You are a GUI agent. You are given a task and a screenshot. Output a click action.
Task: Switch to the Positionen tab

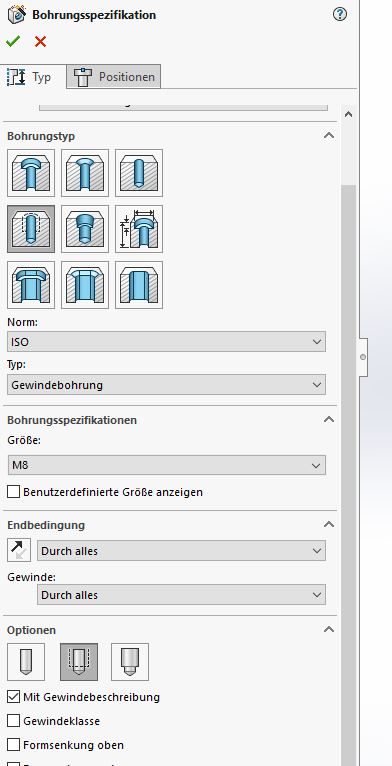click(x=114, y=77)
